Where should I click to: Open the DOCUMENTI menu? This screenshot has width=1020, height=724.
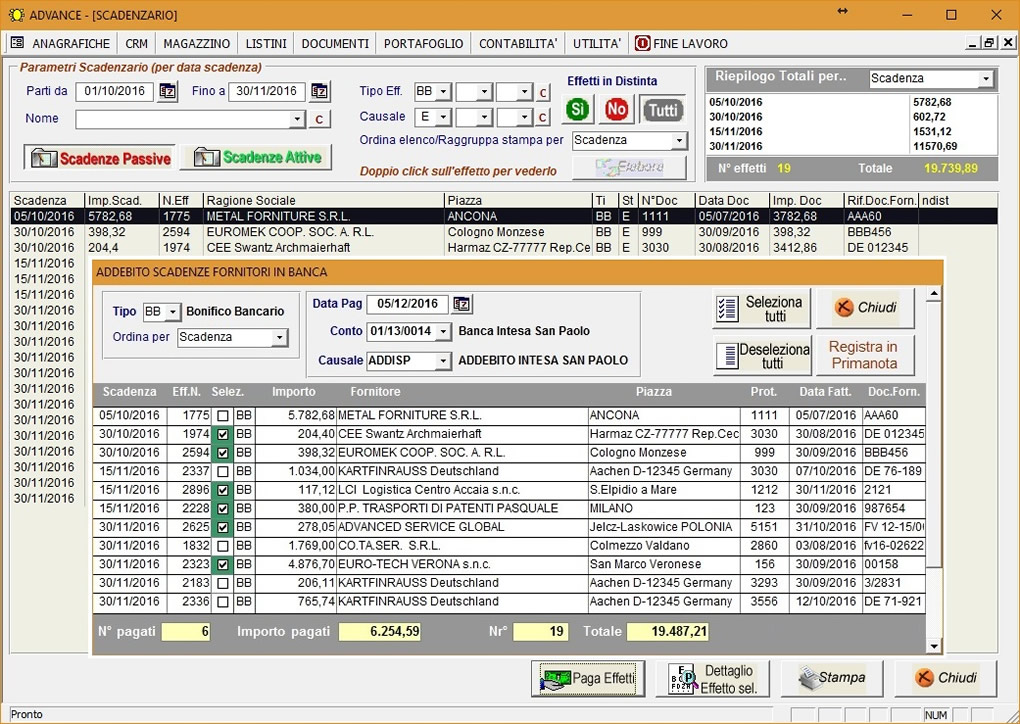click(x=335, y=44)
